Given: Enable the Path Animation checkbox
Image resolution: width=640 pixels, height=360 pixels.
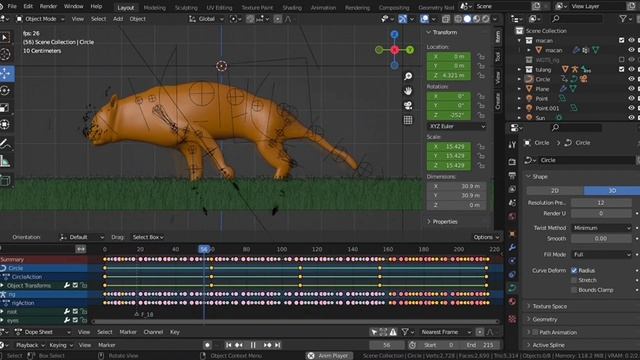Looking at the screenshot, I should [536, 332].
